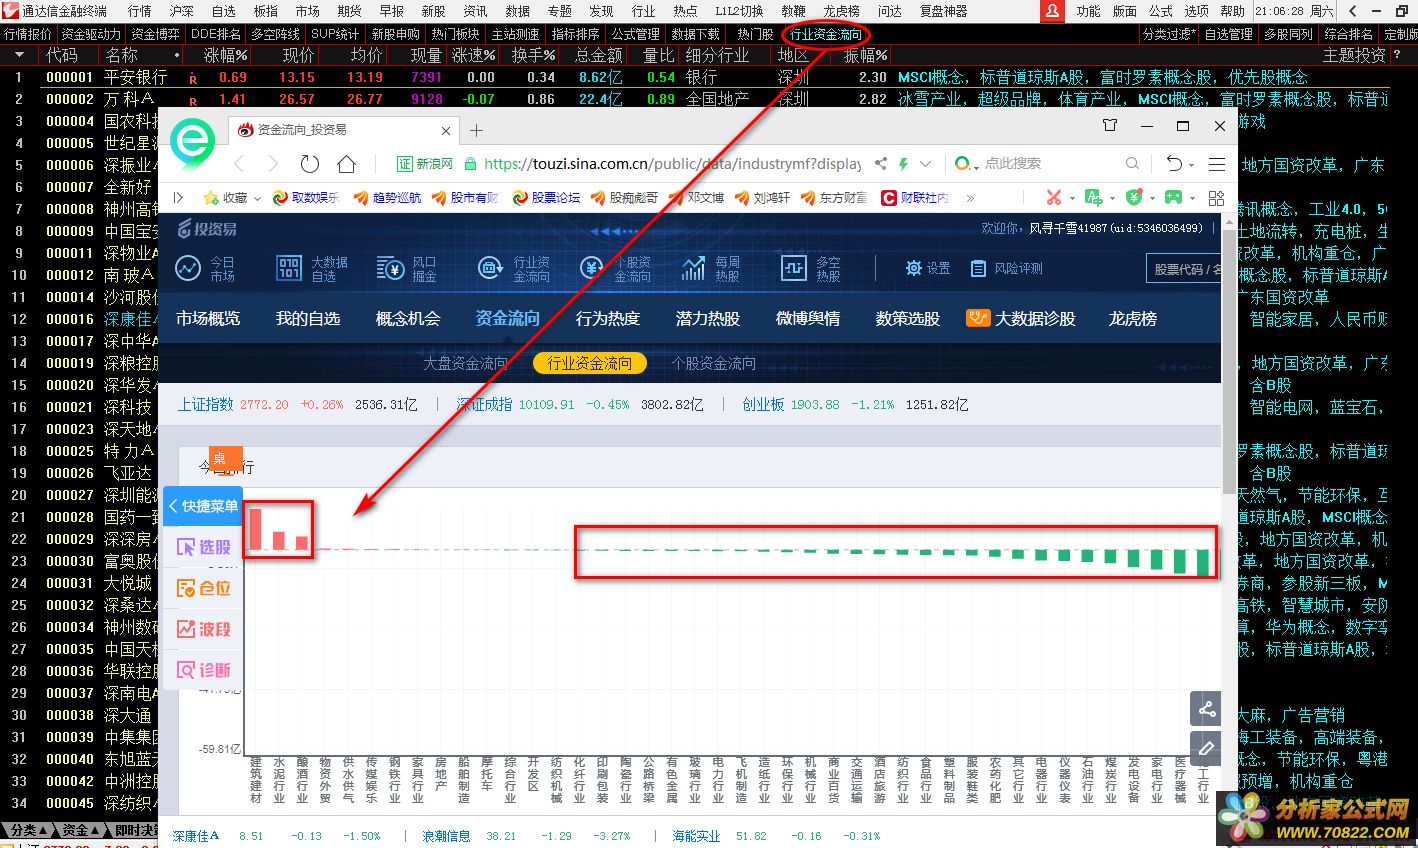Screen dimensions: 1418x848
Task: Click 选股 in quick menu
Action: tap(204, 547)
